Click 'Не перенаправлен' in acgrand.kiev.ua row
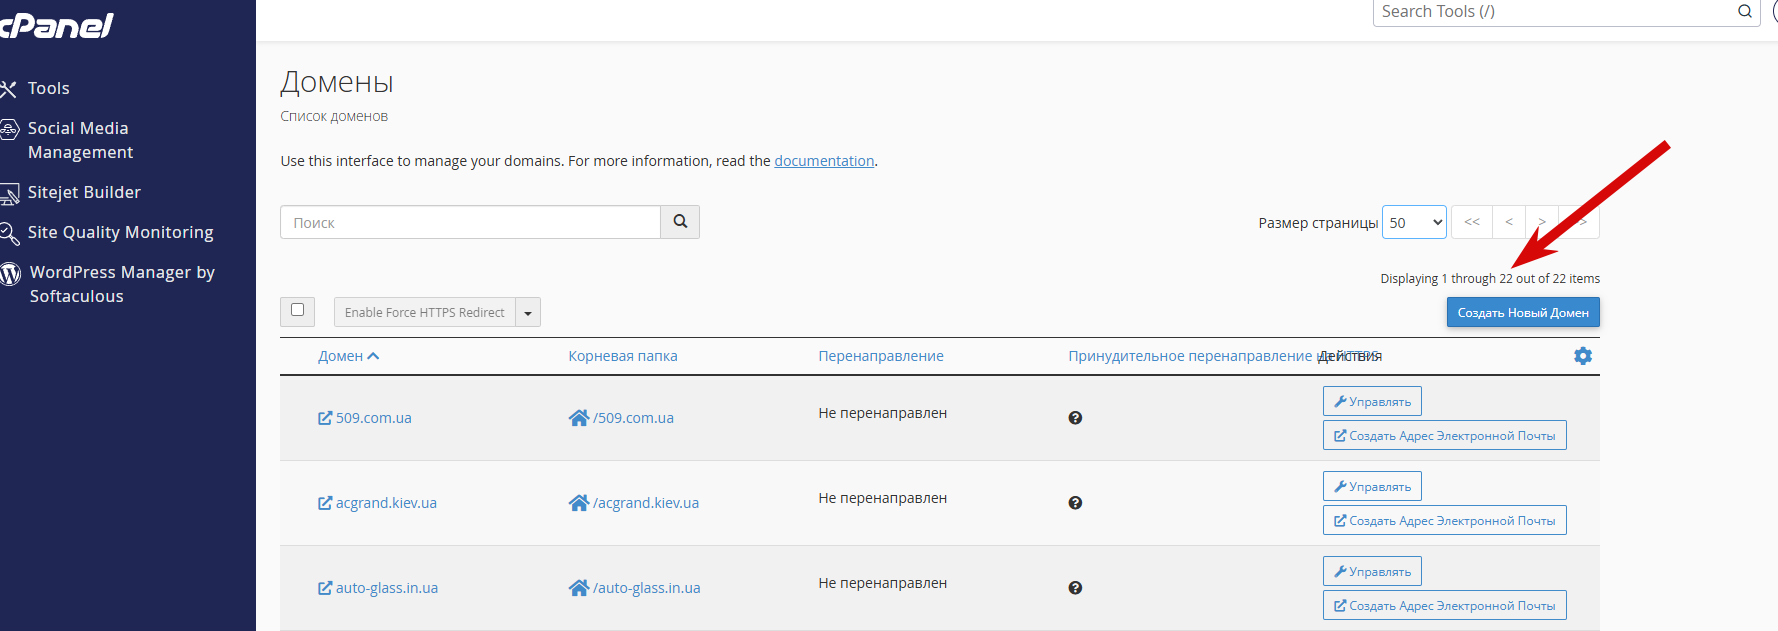 (882, 498)
